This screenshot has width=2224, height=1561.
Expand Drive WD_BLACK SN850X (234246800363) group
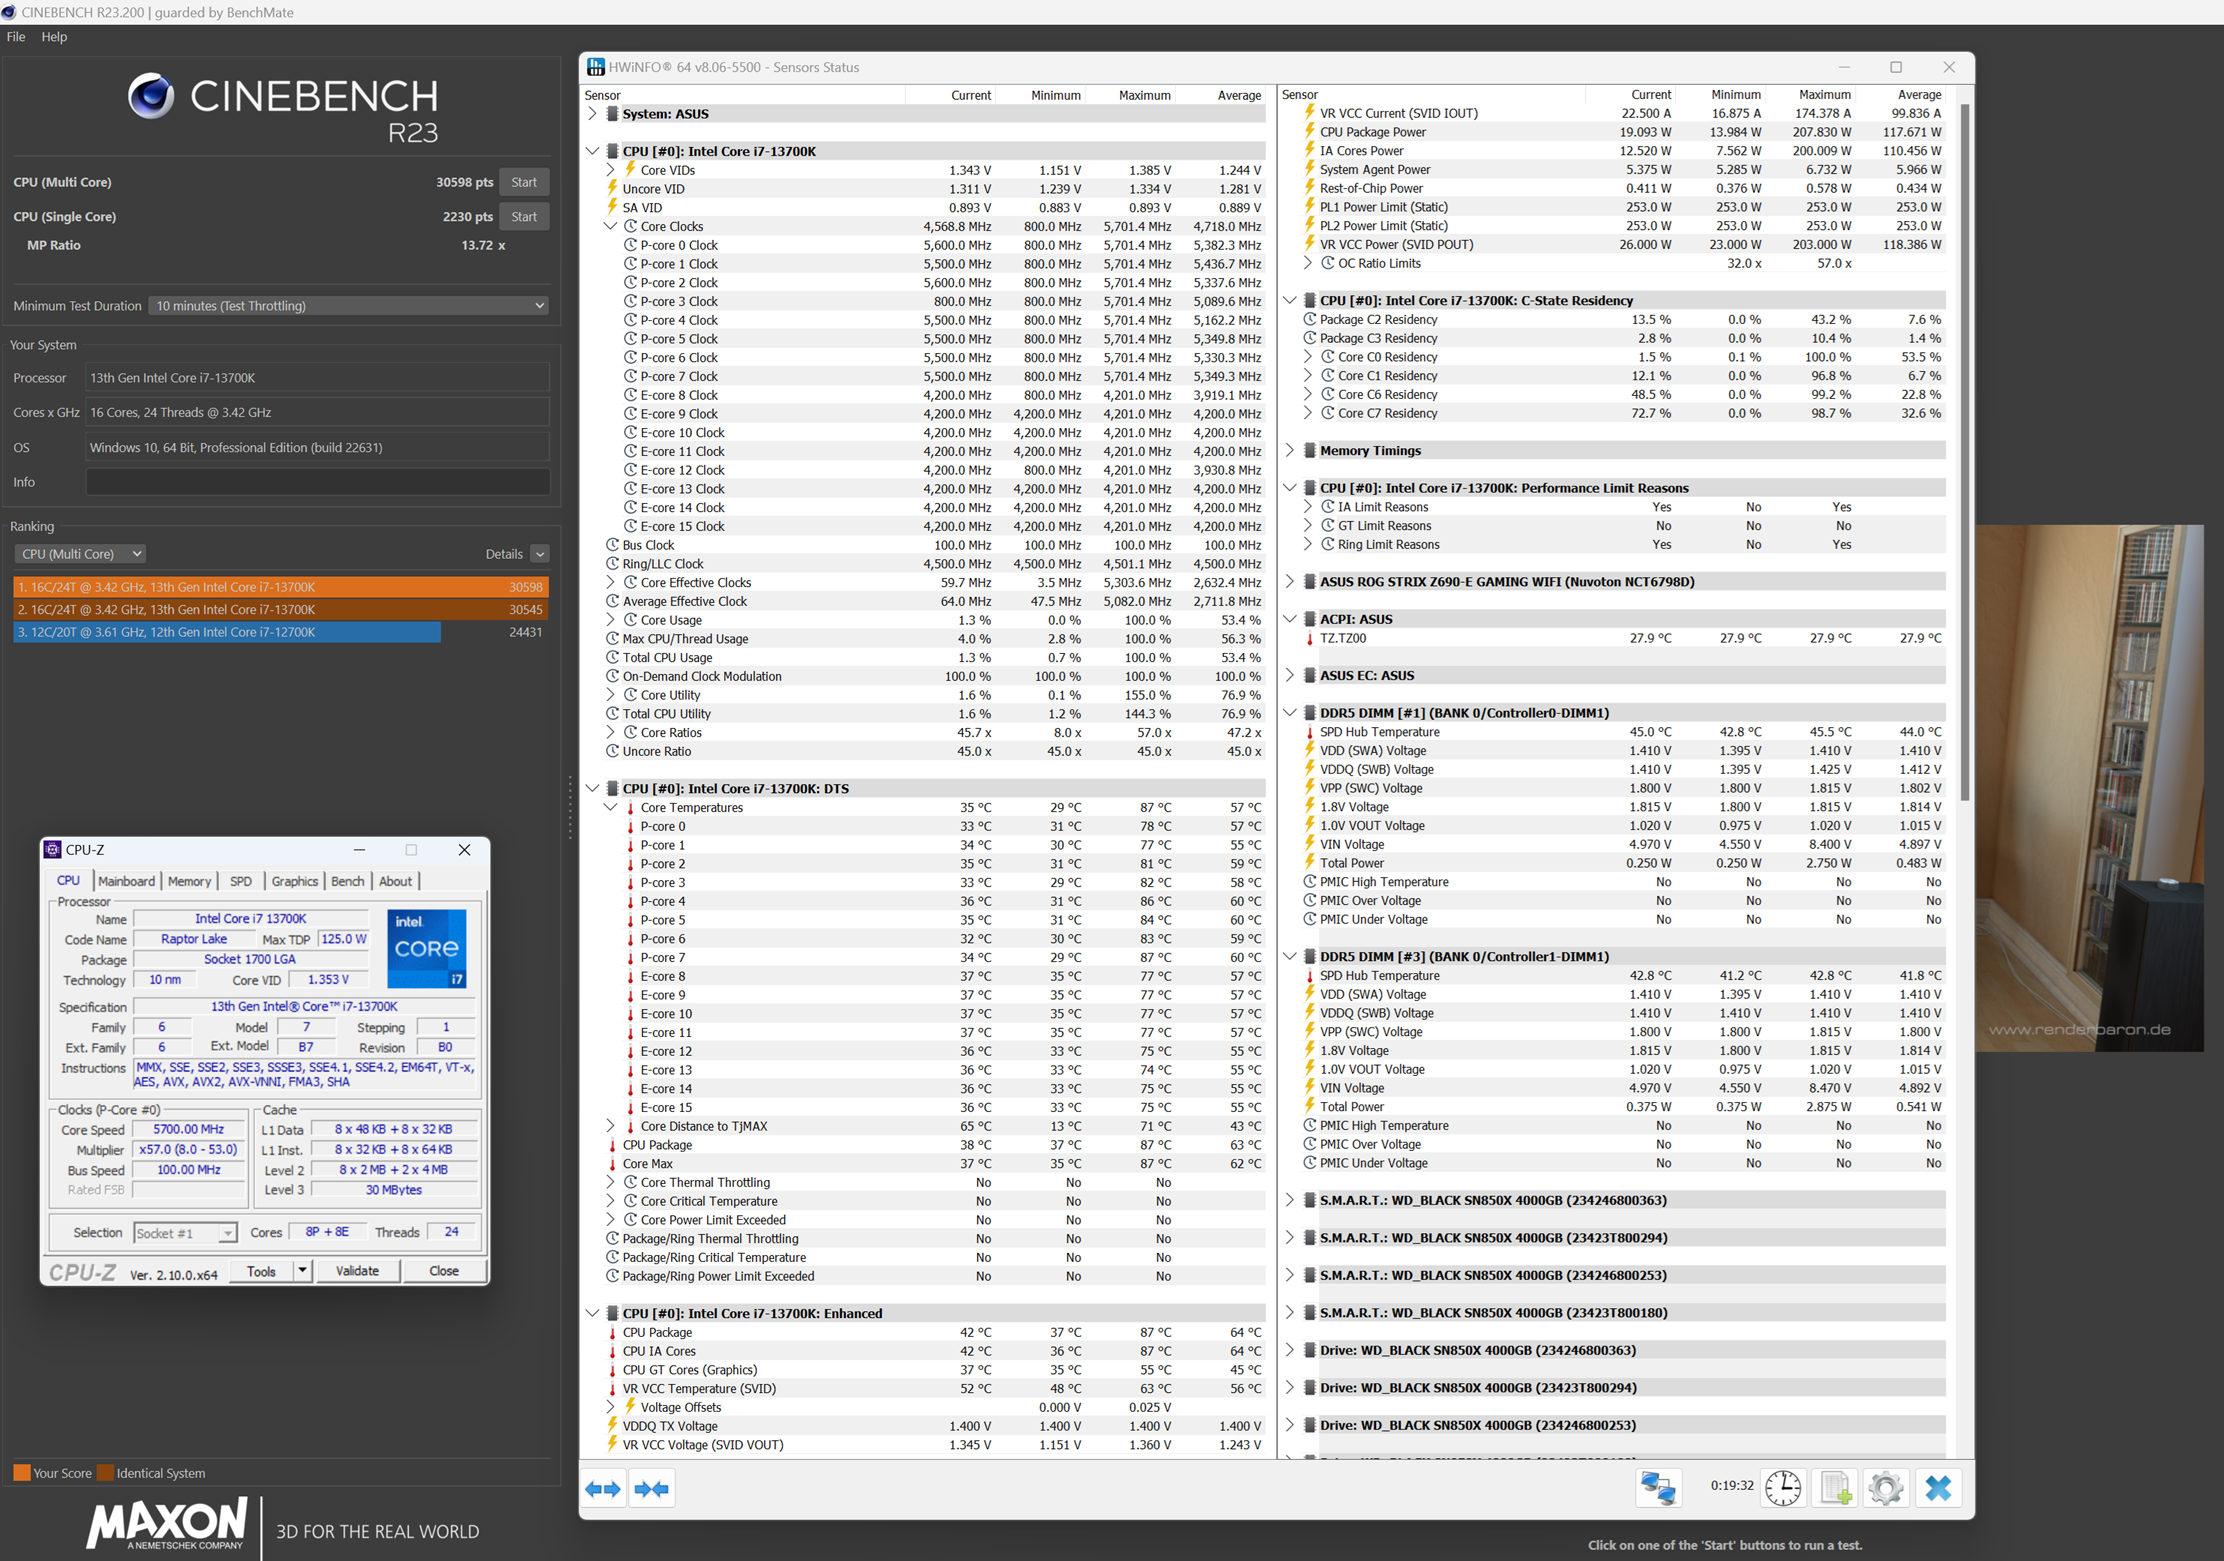pyautogui.click(x=1289, y=1350)
